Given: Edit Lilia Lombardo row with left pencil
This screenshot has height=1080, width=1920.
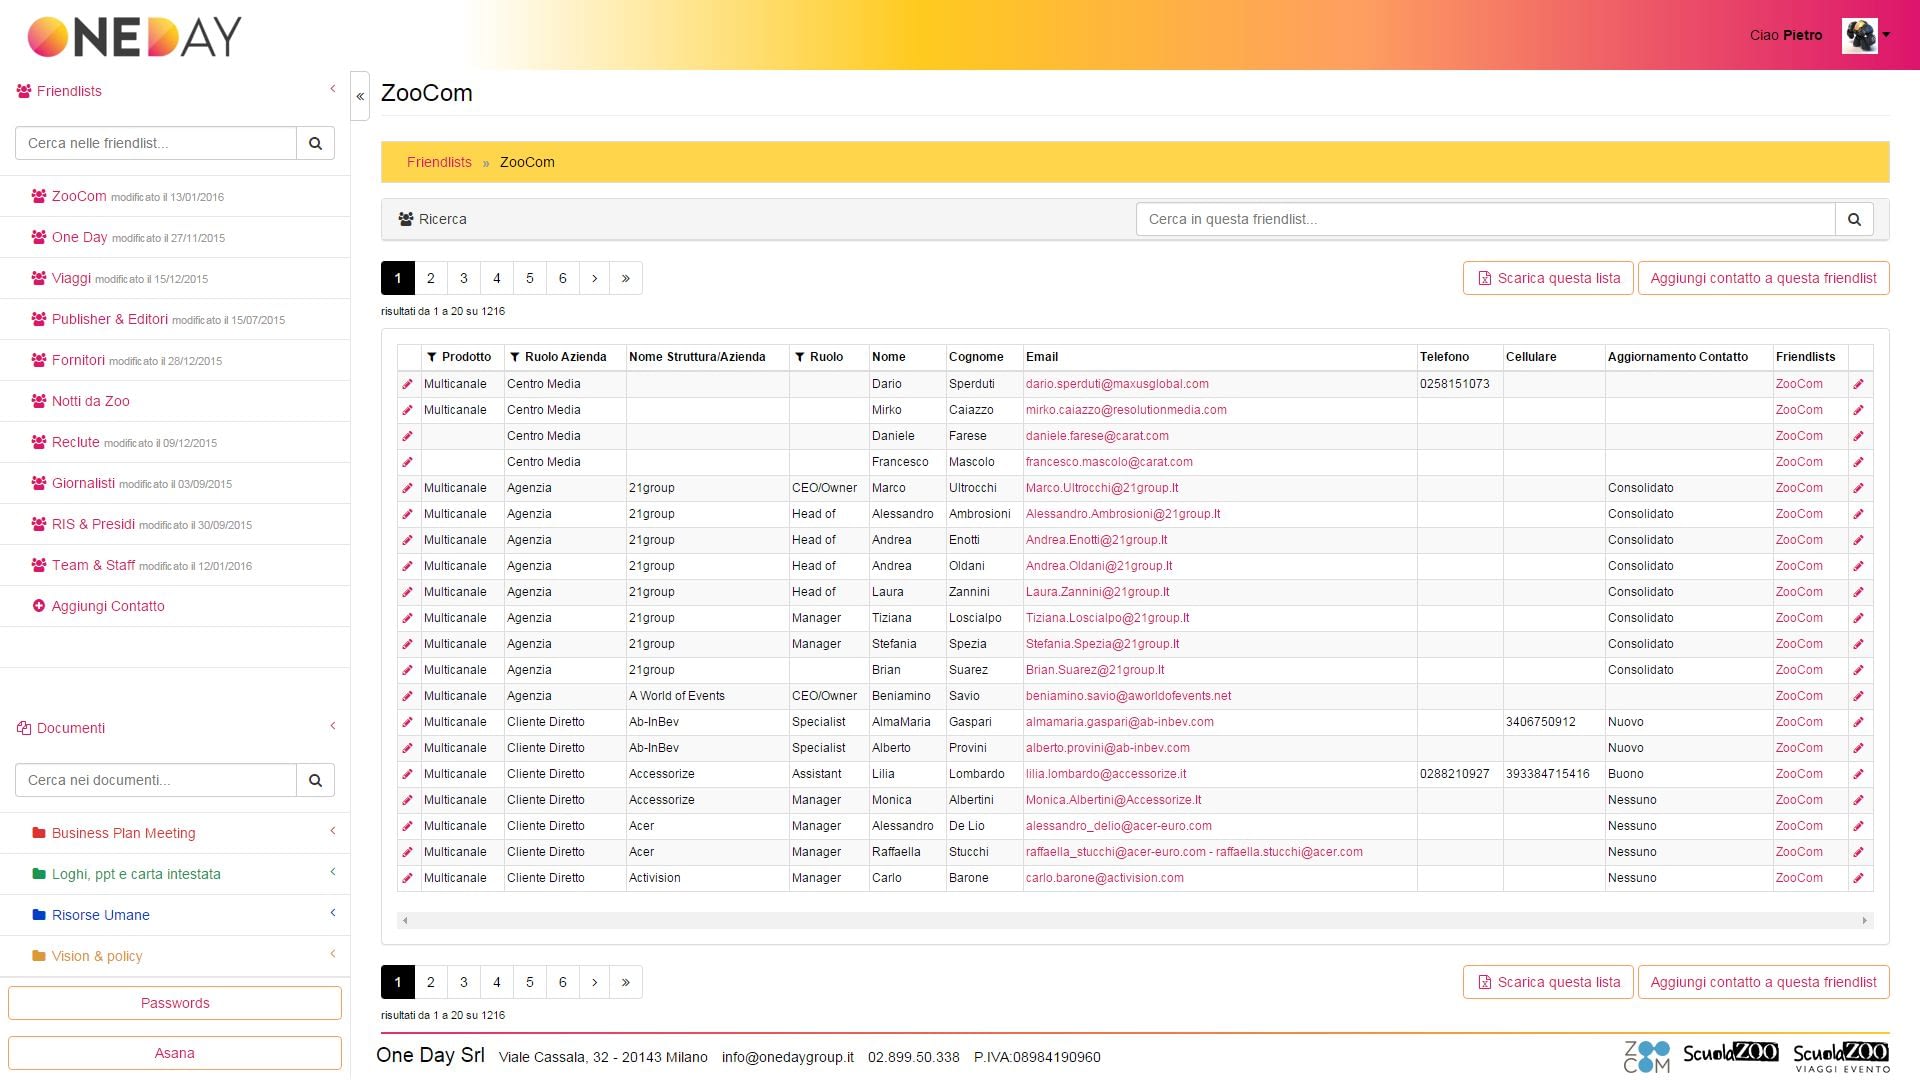Looking at the screenshot, I should [x=407, y=774].
